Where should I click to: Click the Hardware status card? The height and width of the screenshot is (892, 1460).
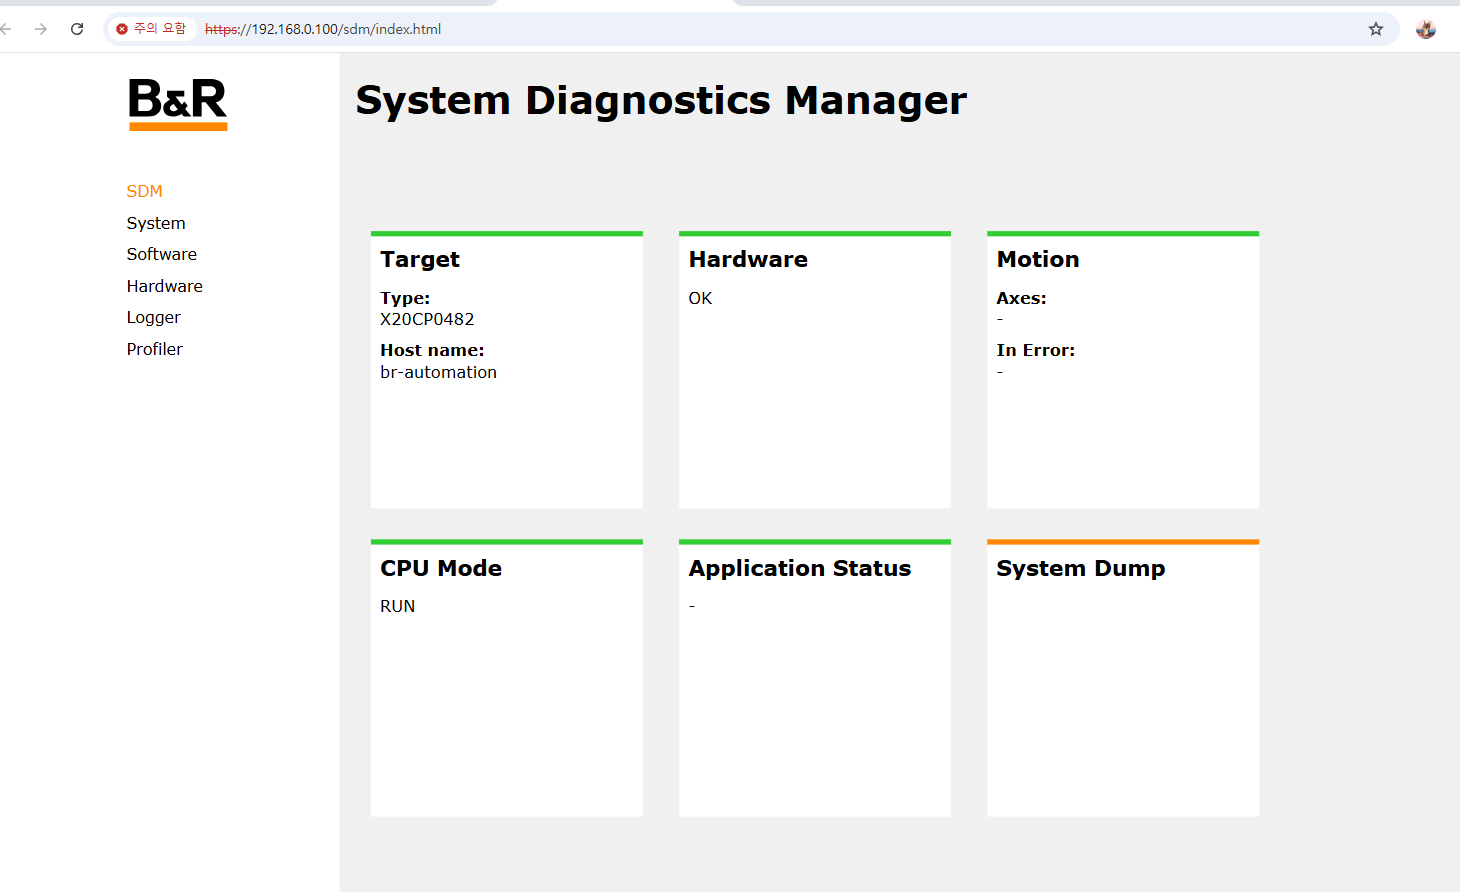coord(815,370)
